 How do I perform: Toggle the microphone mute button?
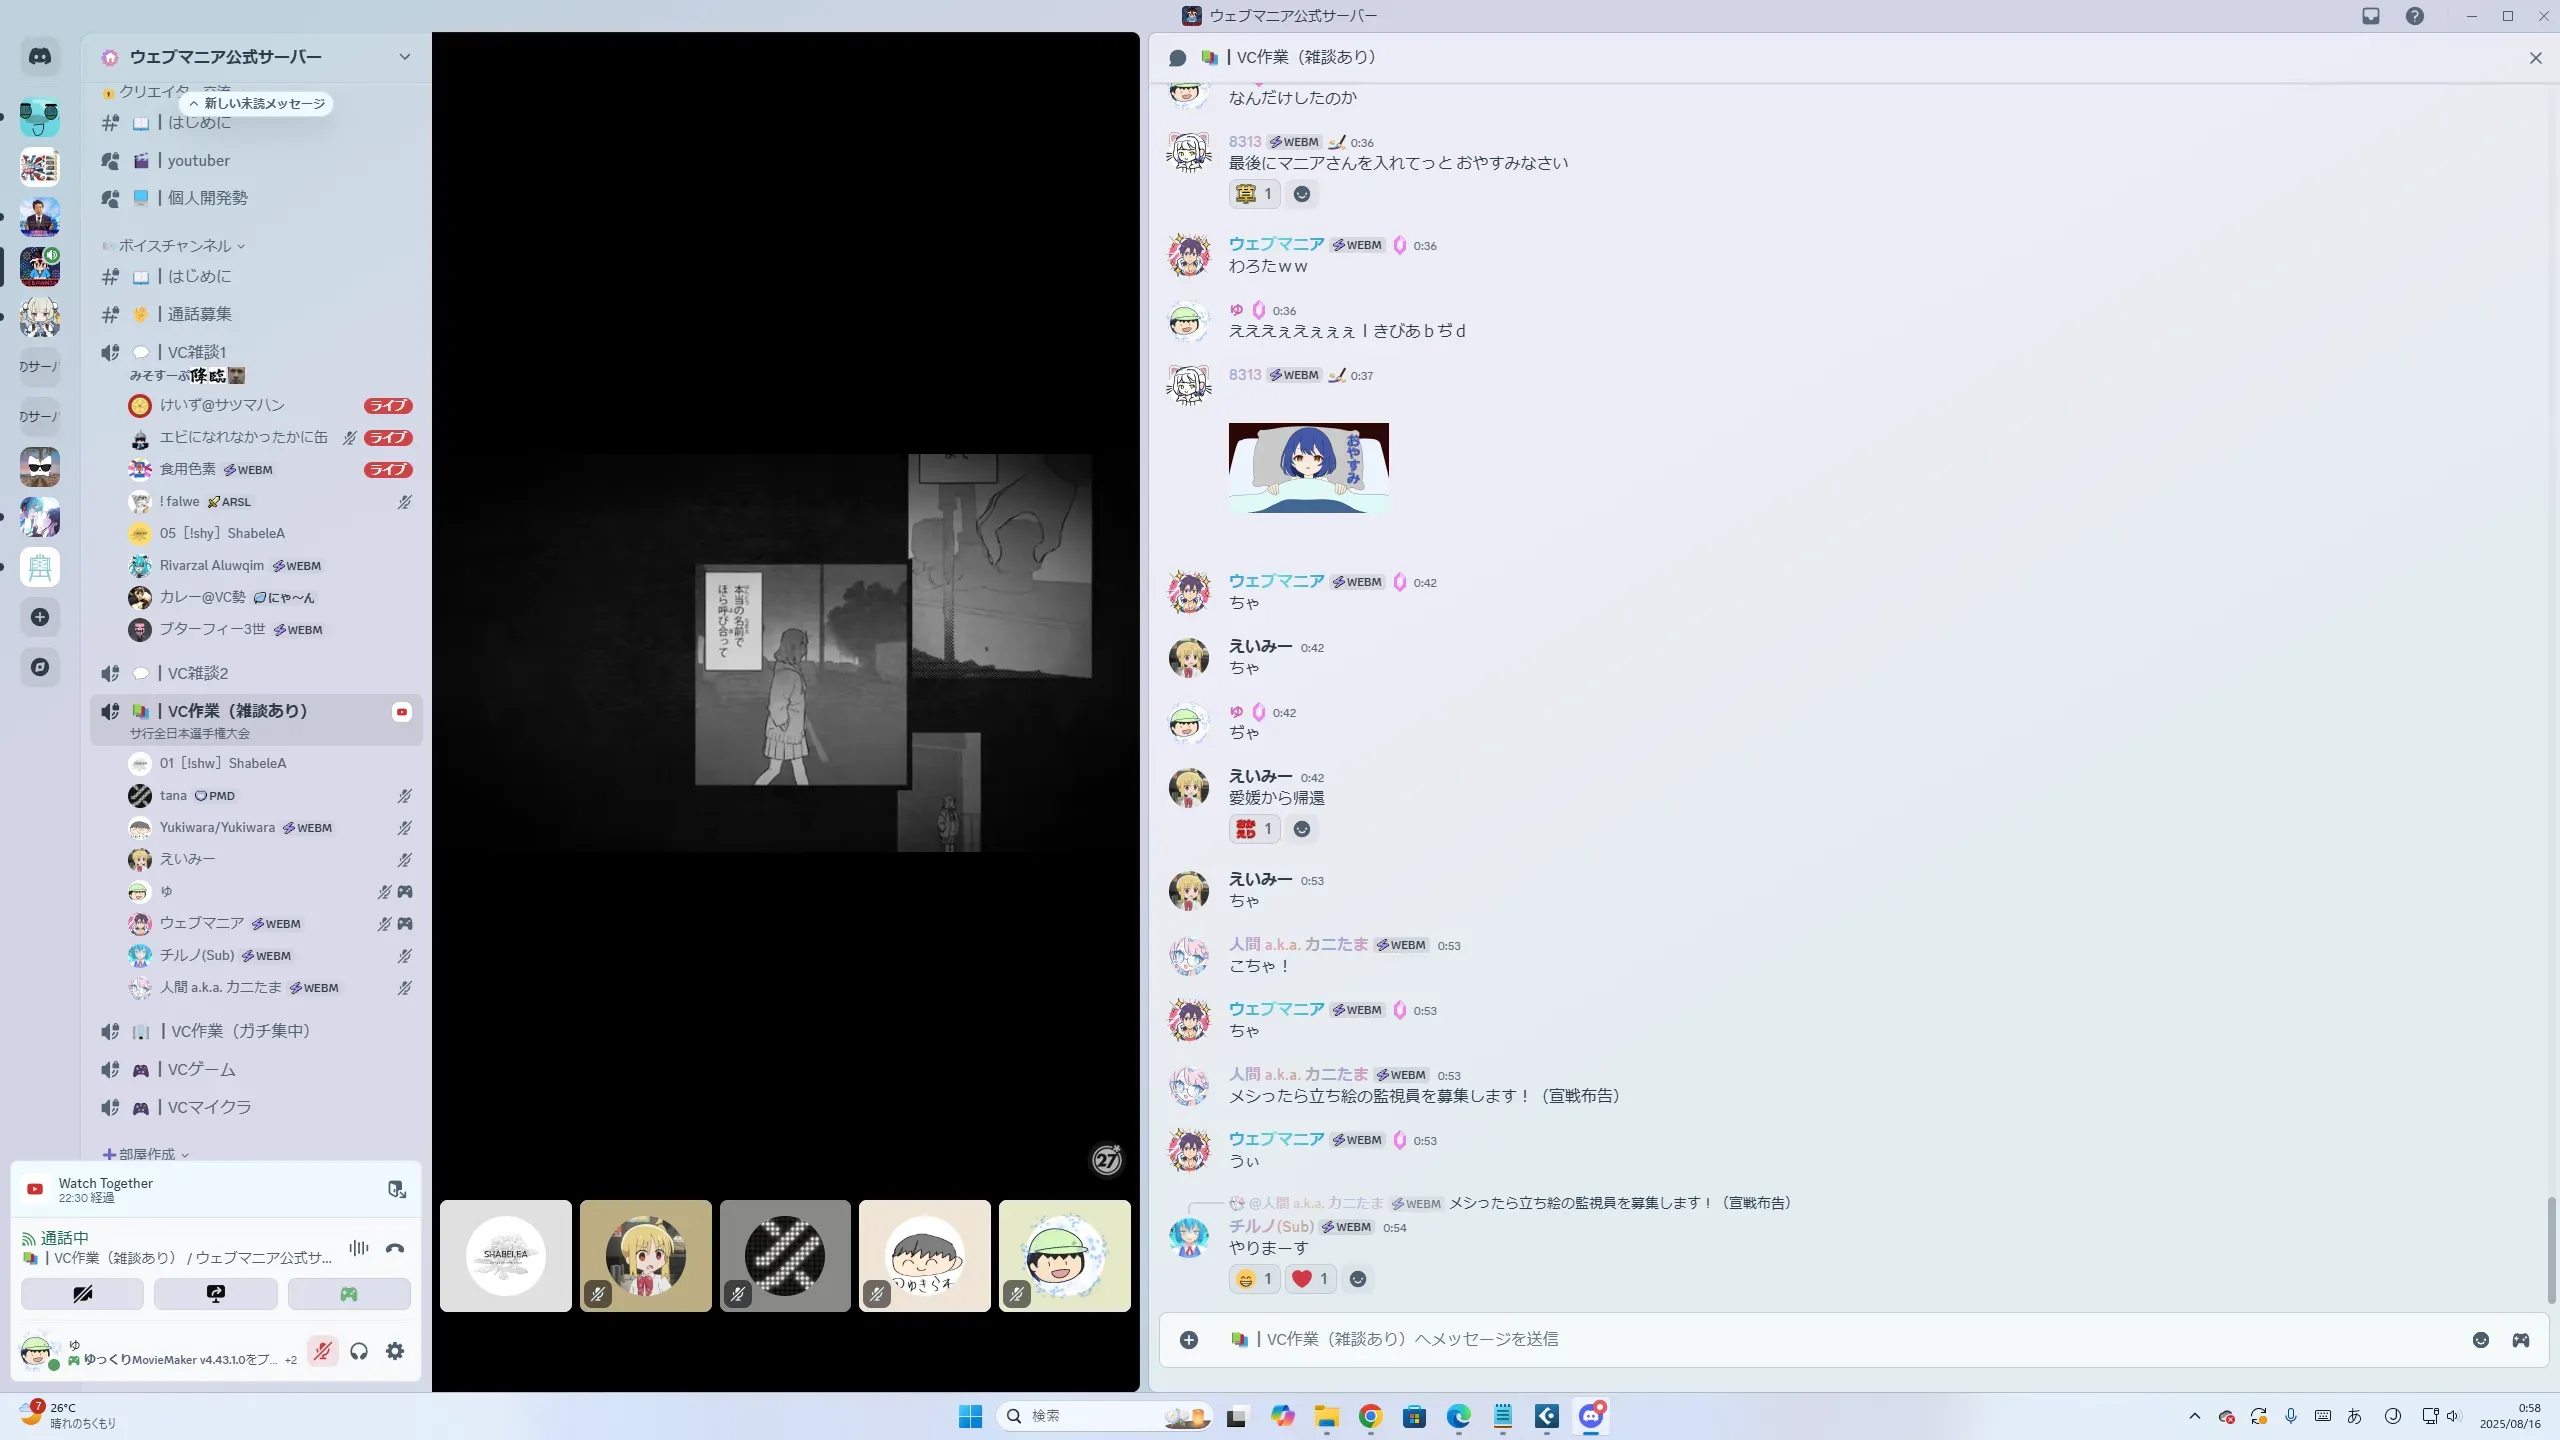click(322, 1351)
